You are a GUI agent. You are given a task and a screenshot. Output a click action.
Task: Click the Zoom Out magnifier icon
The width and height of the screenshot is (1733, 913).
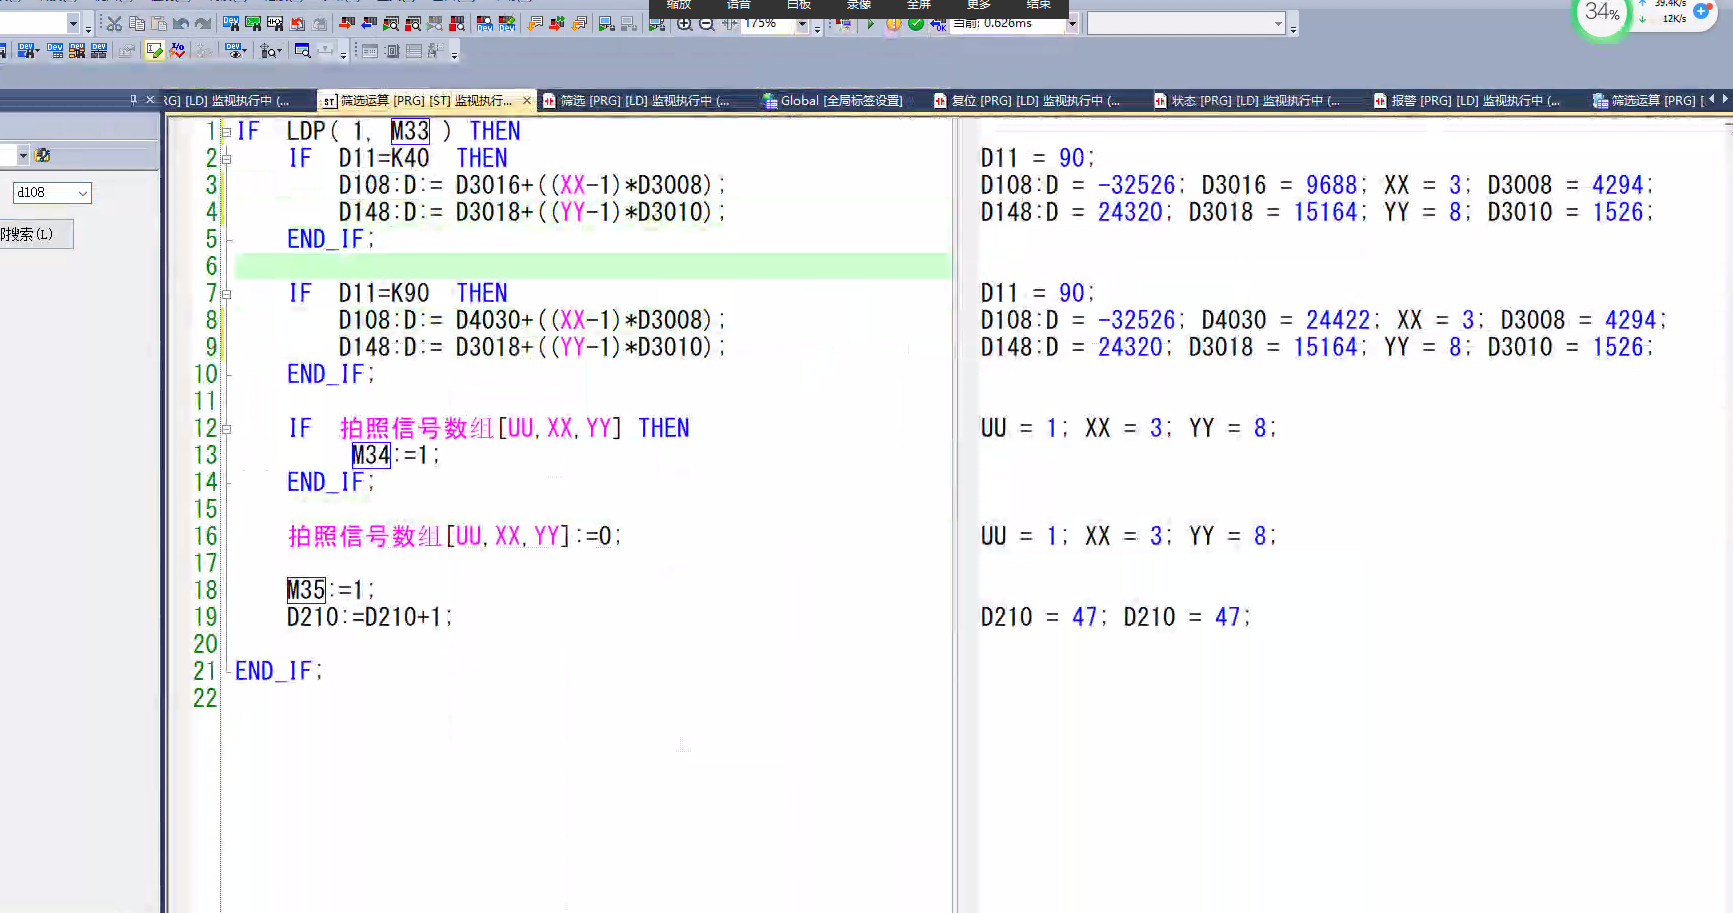click(x=707, y=24)
